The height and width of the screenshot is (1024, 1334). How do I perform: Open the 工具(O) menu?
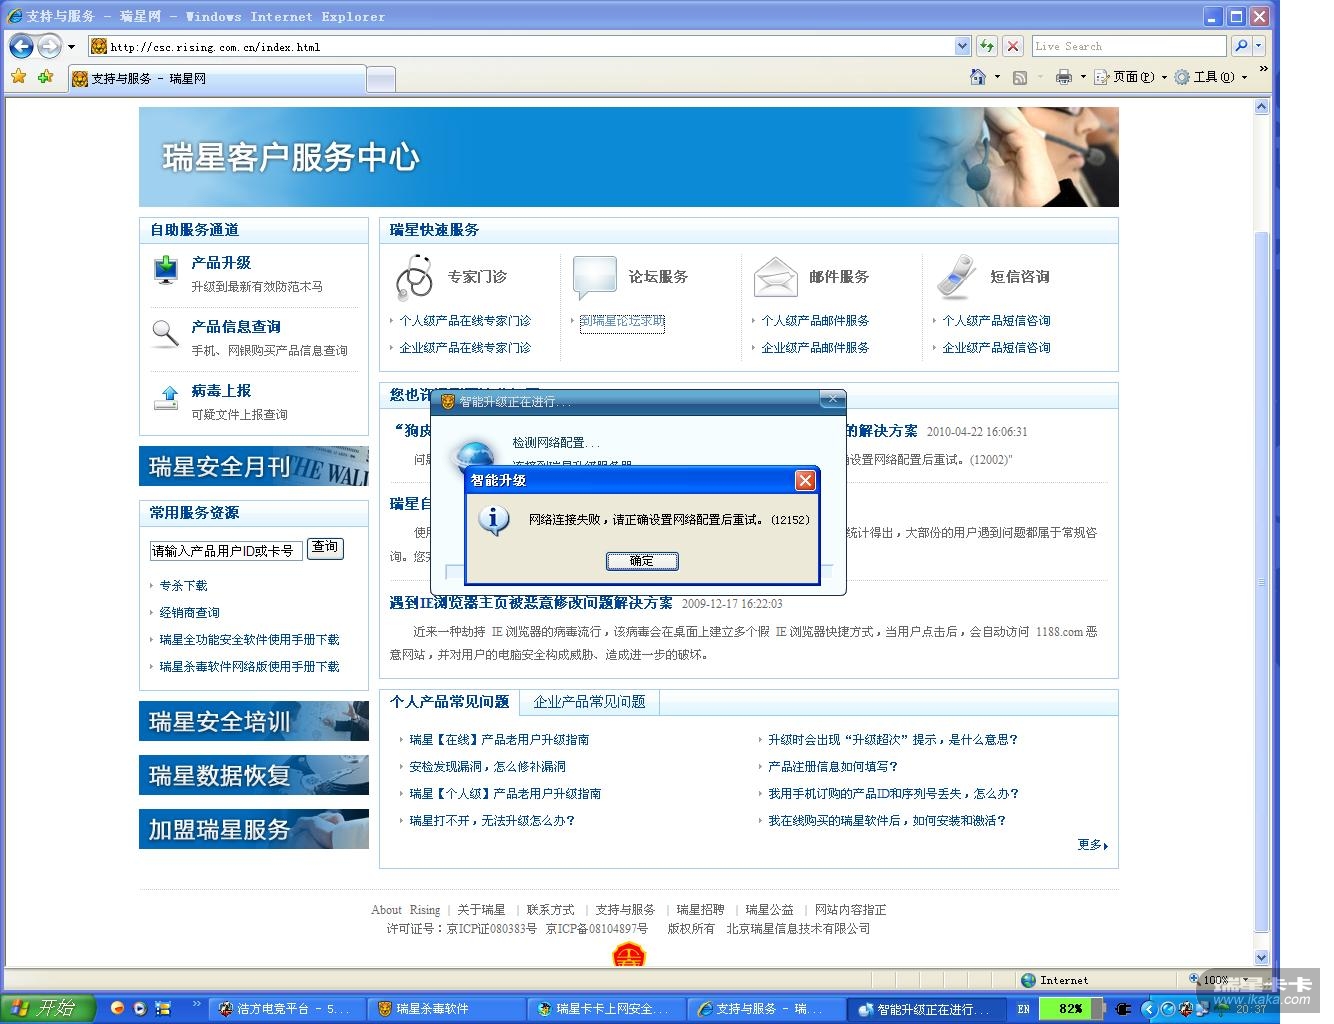click(1211, 77)
